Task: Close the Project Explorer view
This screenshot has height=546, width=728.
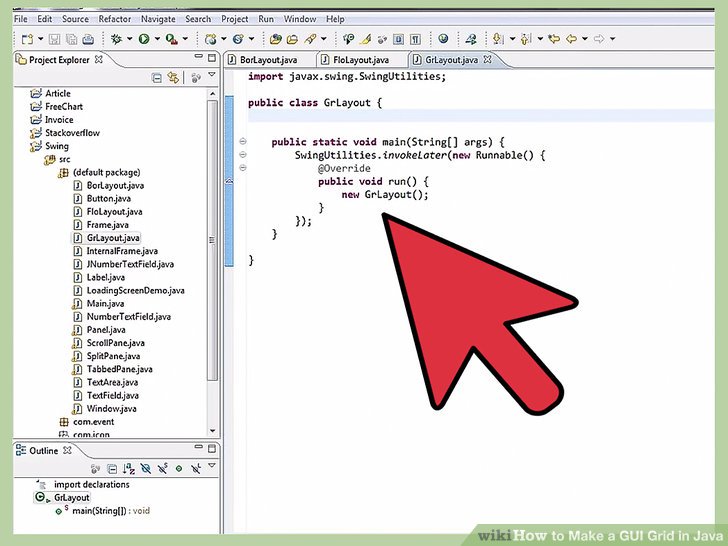Action: pyautogui.click(x=98, y=59)
